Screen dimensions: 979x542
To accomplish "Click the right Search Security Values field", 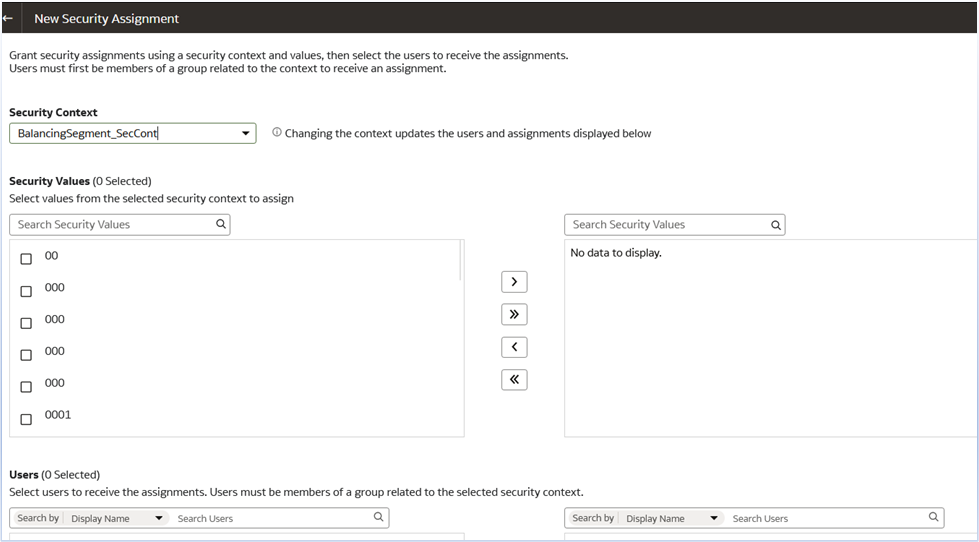I will [667, 225].
